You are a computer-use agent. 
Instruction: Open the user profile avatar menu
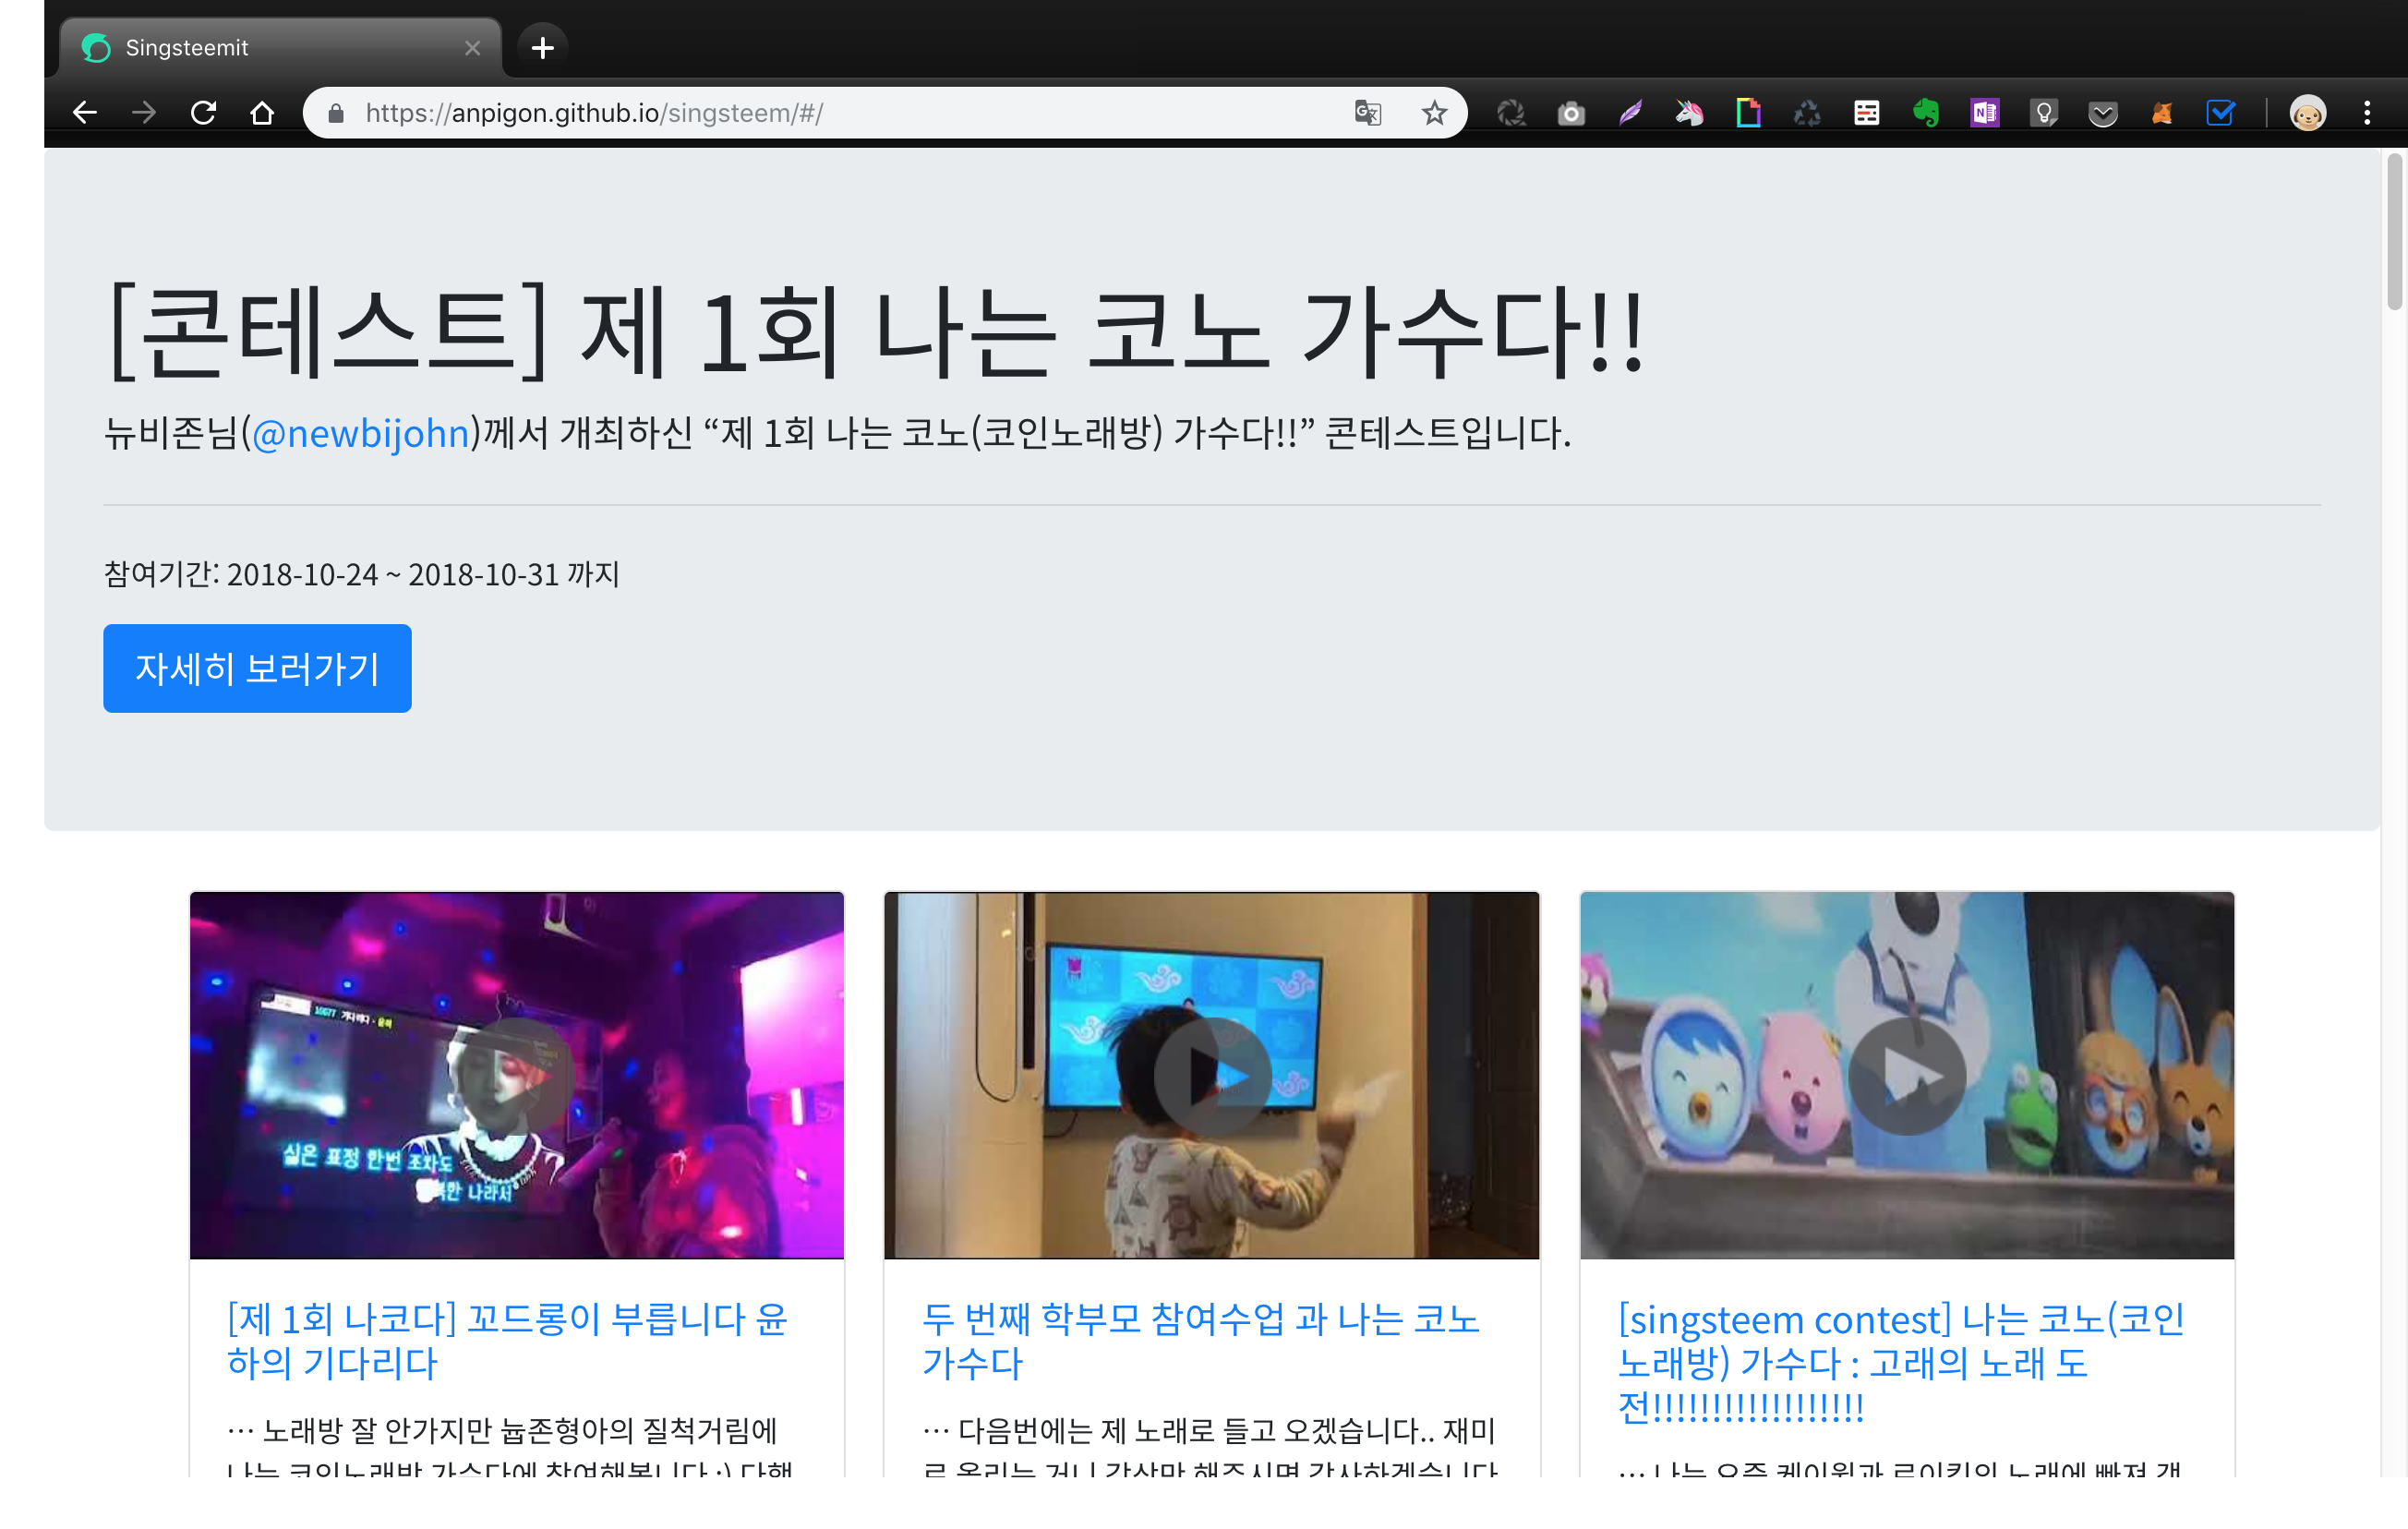[2307, 113]
